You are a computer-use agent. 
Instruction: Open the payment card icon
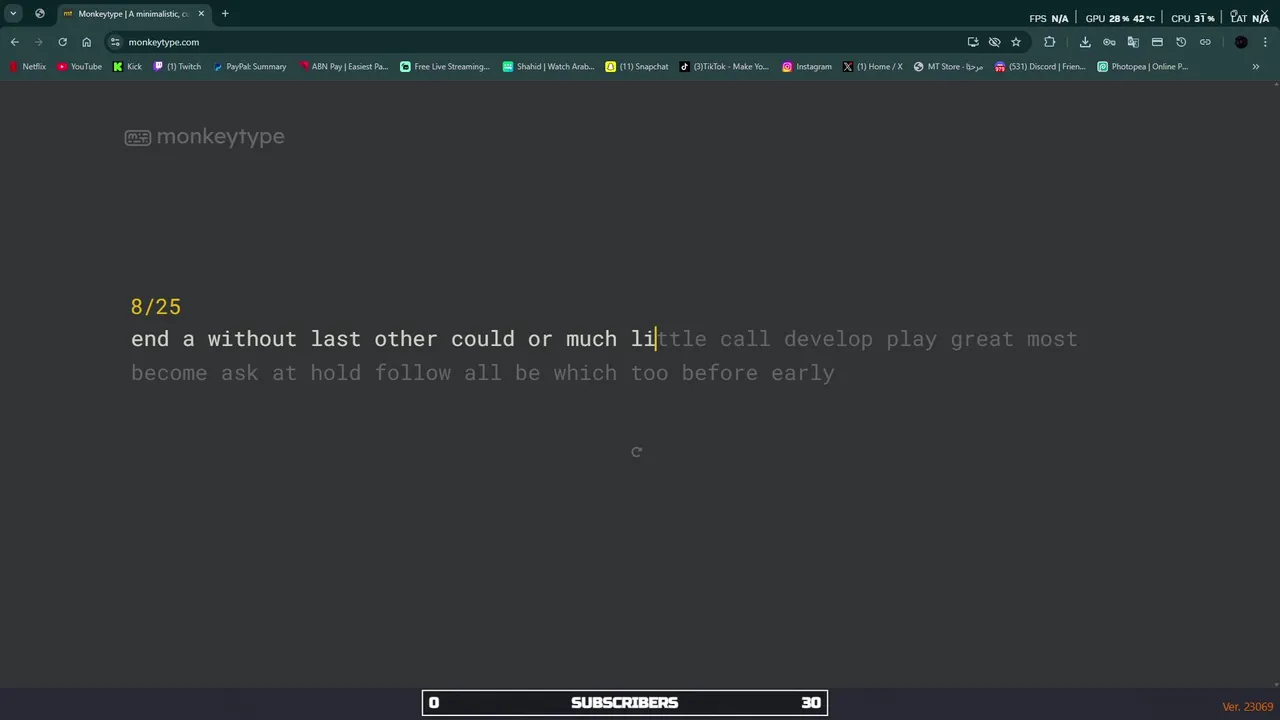pyautogui.click(x=1157, y=42)
